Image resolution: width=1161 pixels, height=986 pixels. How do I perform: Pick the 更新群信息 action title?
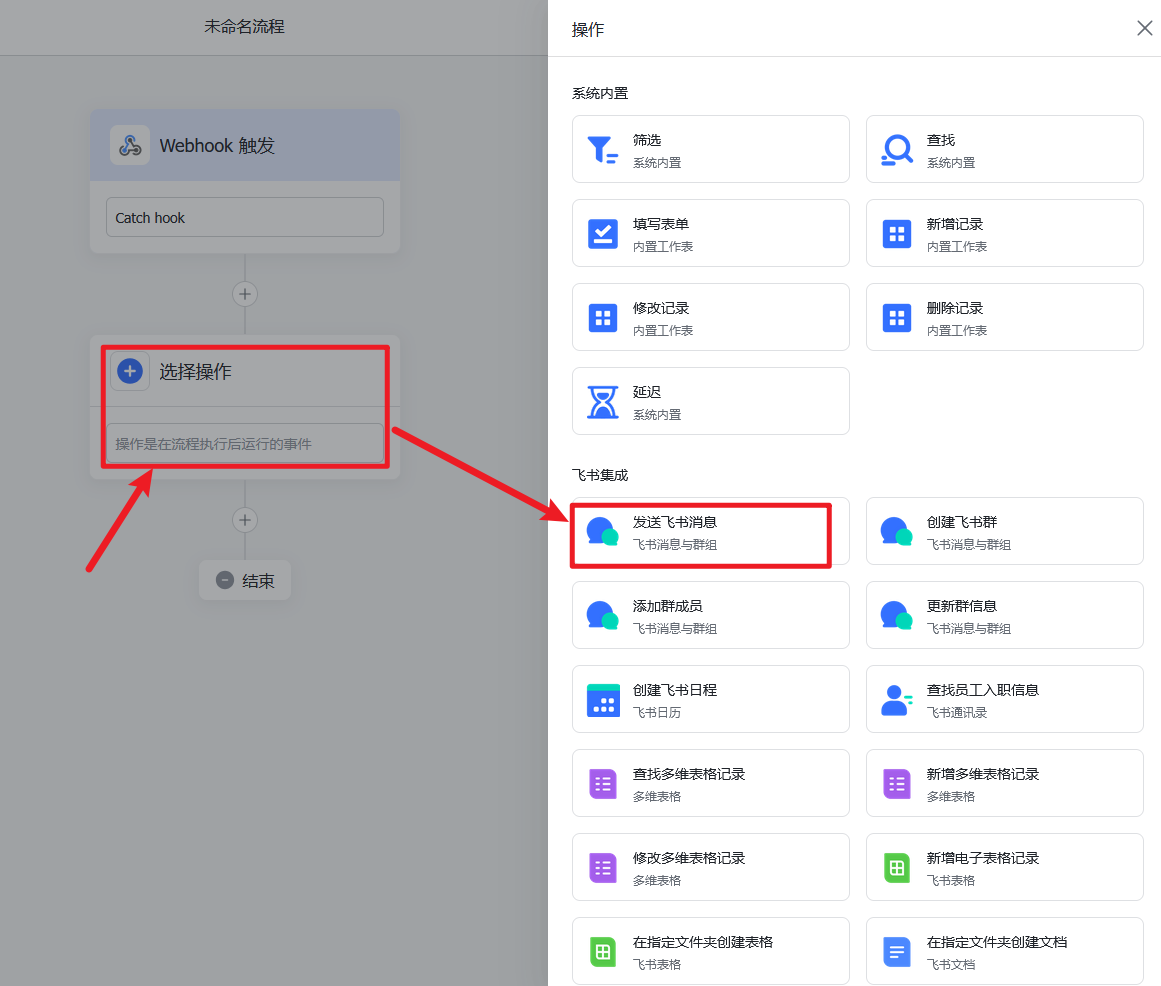tap(962, 606)
